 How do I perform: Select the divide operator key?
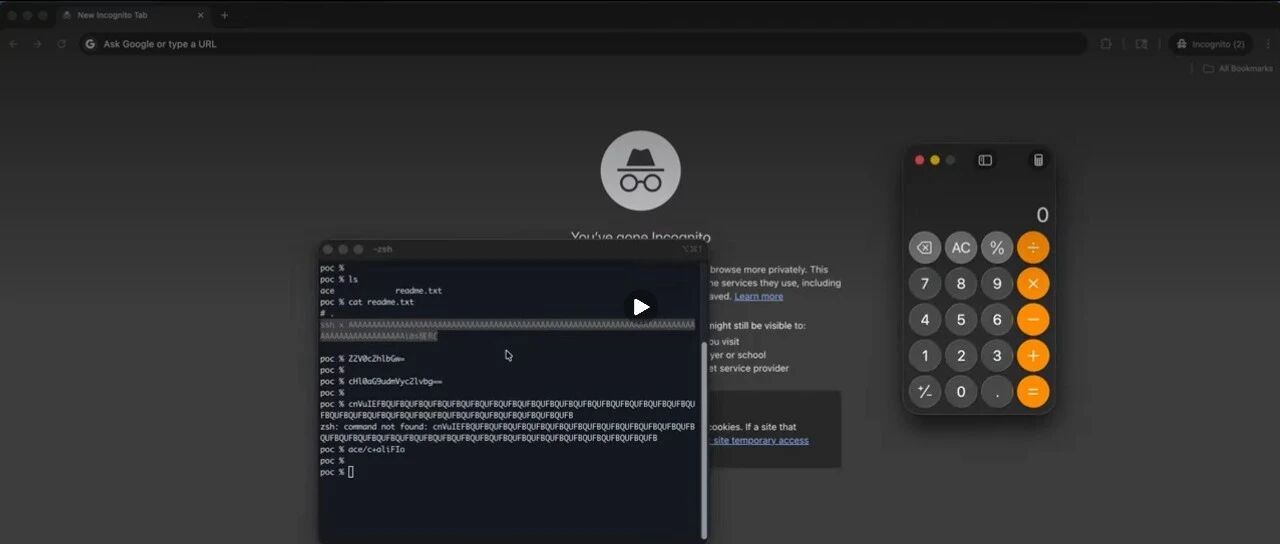click(1033, 247)
